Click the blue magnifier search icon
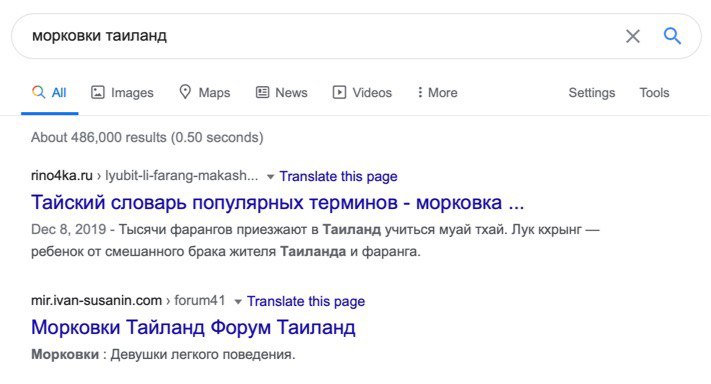Image resolution: width=711 pixels, height=384 pixels. [672, 35]
